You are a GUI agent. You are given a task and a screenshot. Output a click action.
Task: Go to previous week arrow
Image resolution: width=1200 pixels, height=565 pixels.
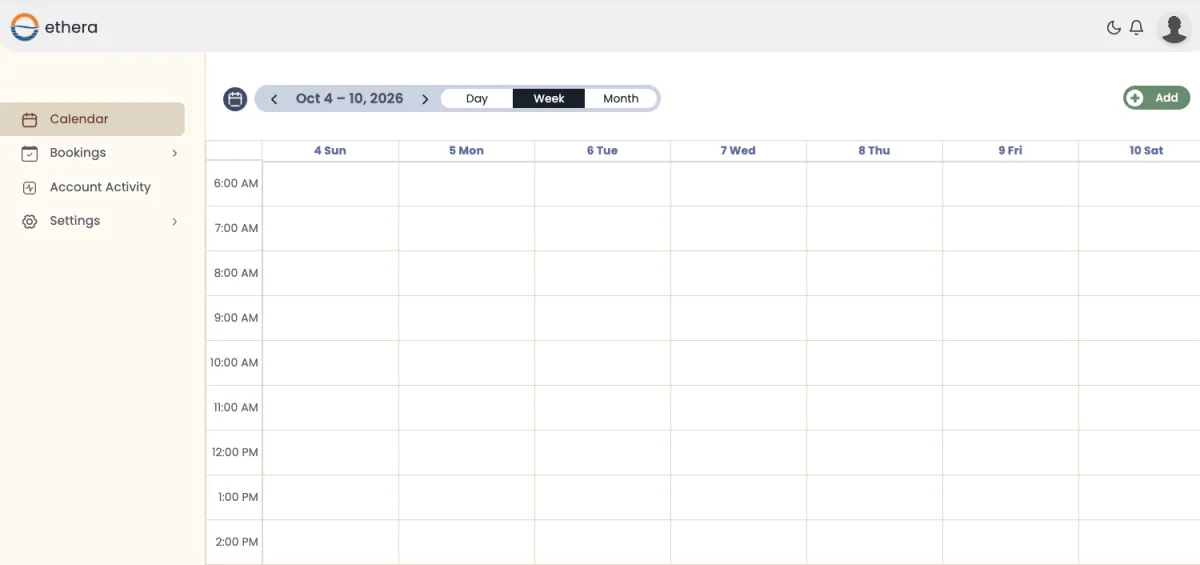coord(274,99)
